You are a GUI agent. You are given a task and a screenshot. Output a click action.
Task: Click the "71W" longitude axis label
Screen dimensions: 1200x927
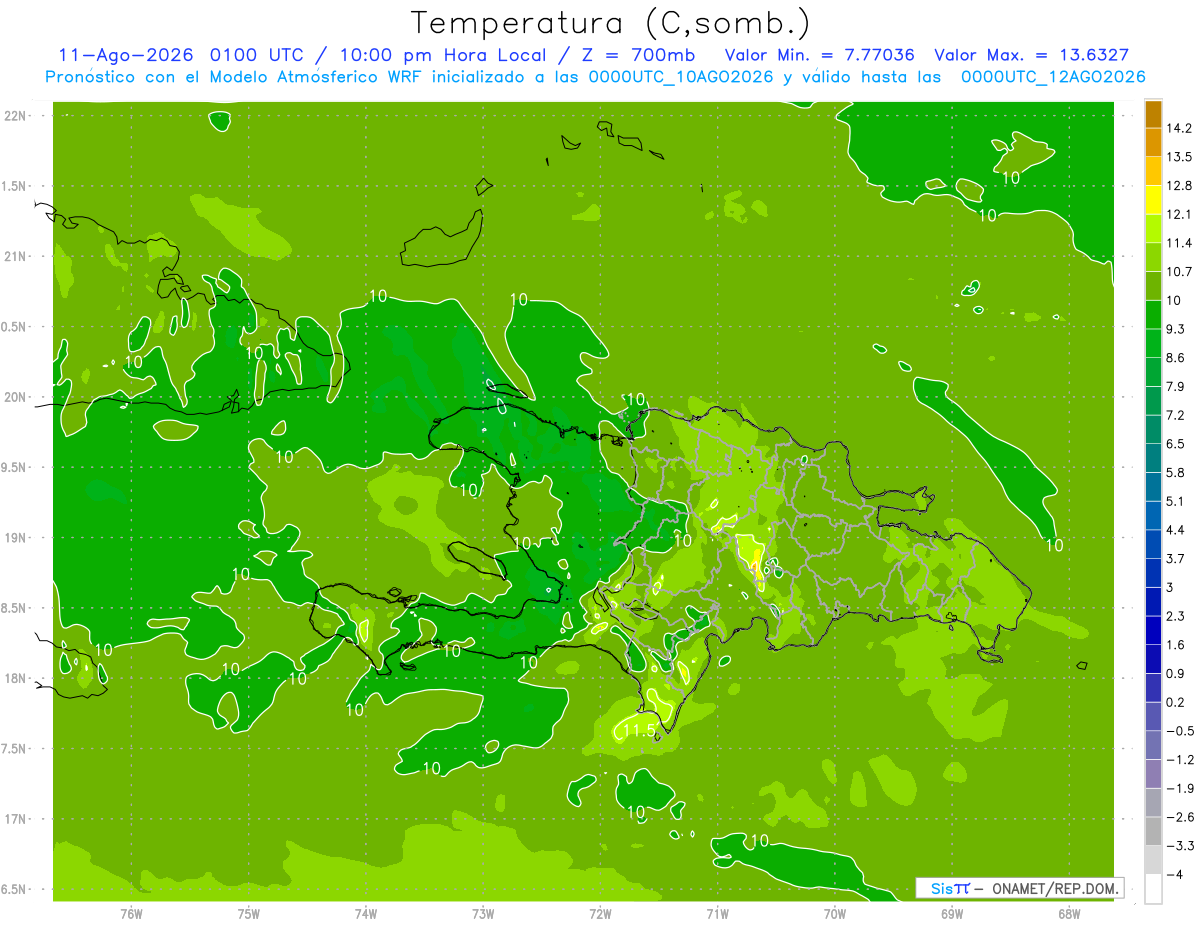point(717,913)
